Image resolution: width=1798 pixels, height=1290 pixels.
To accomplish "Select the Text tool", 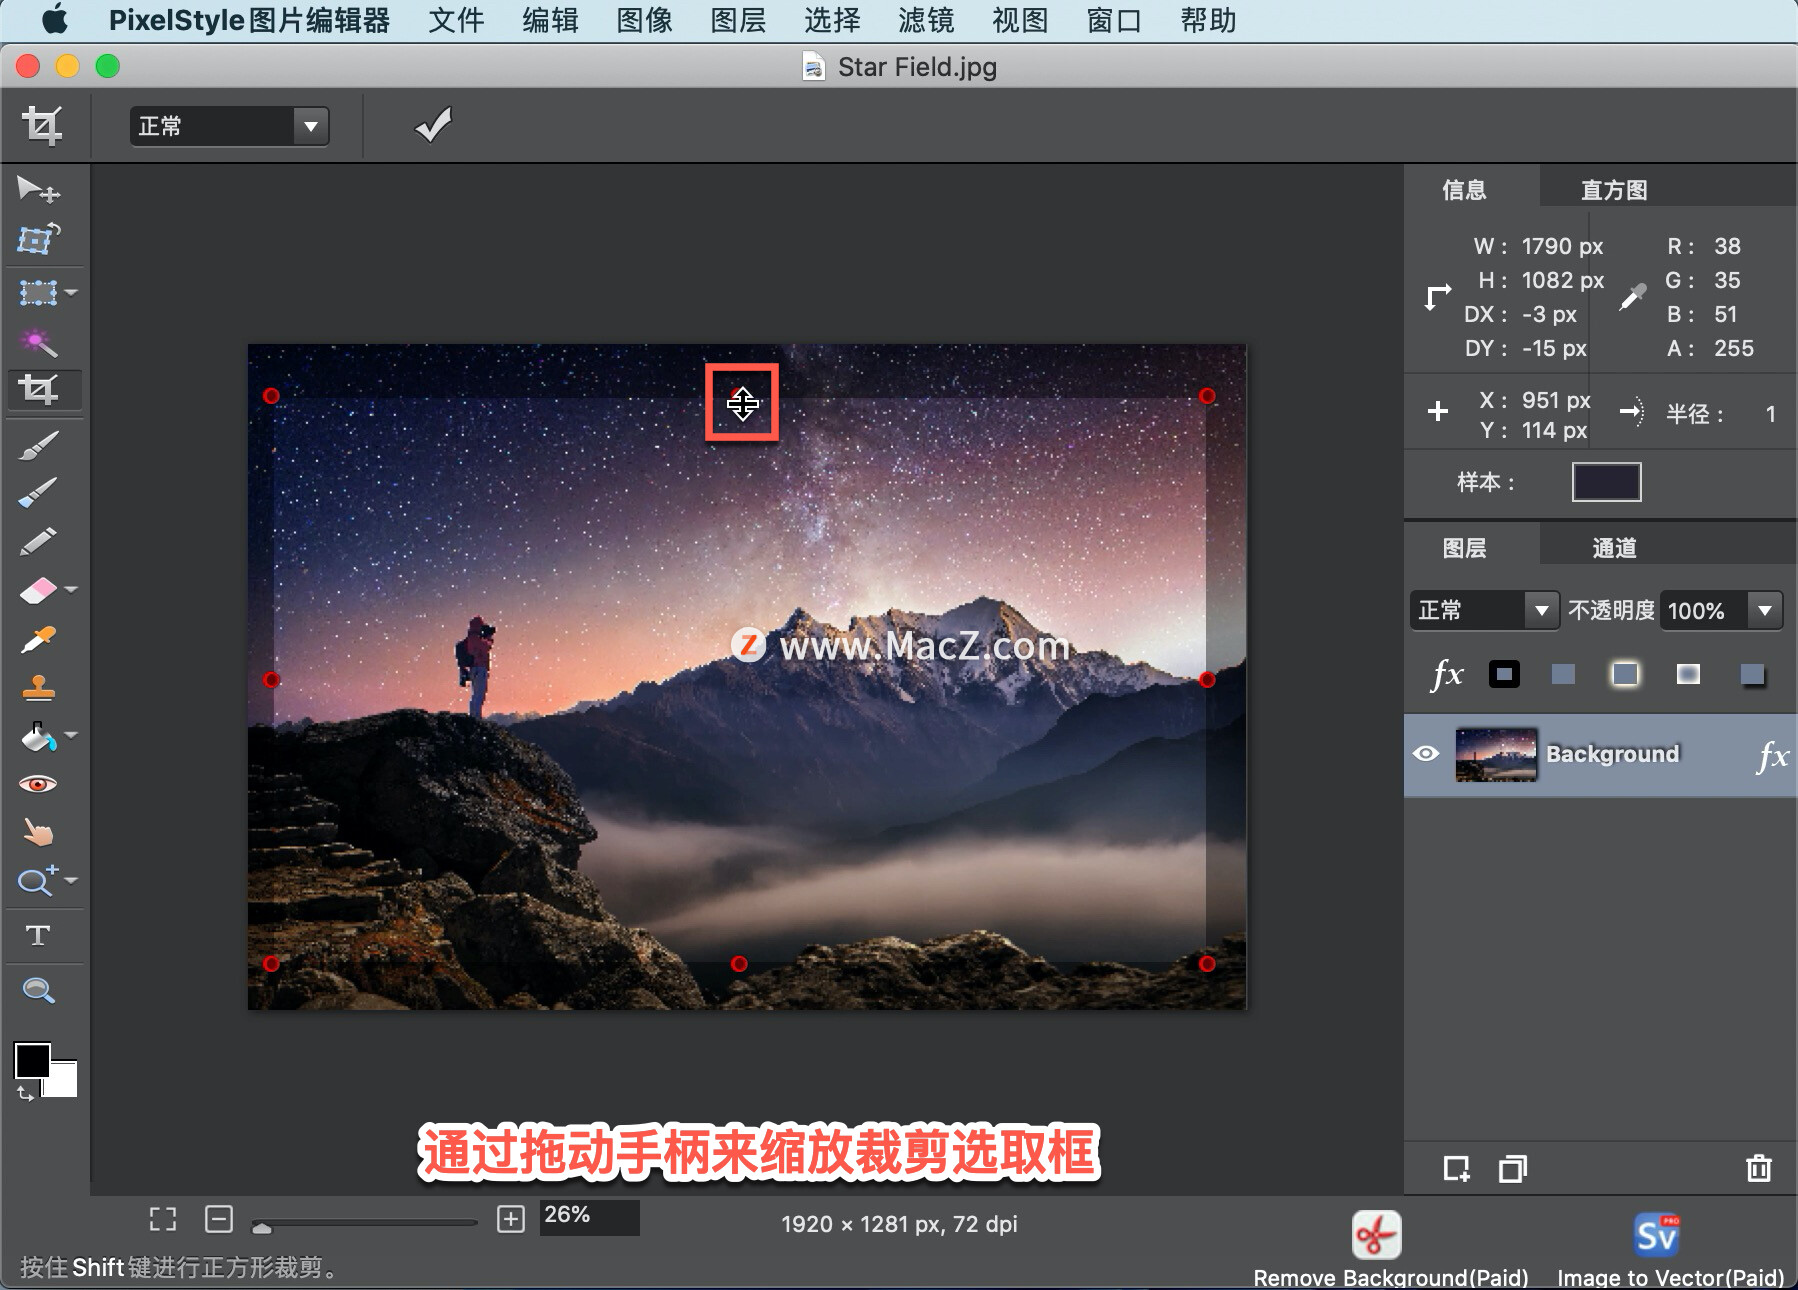I will pyautogui.click(x=38, y=935).
